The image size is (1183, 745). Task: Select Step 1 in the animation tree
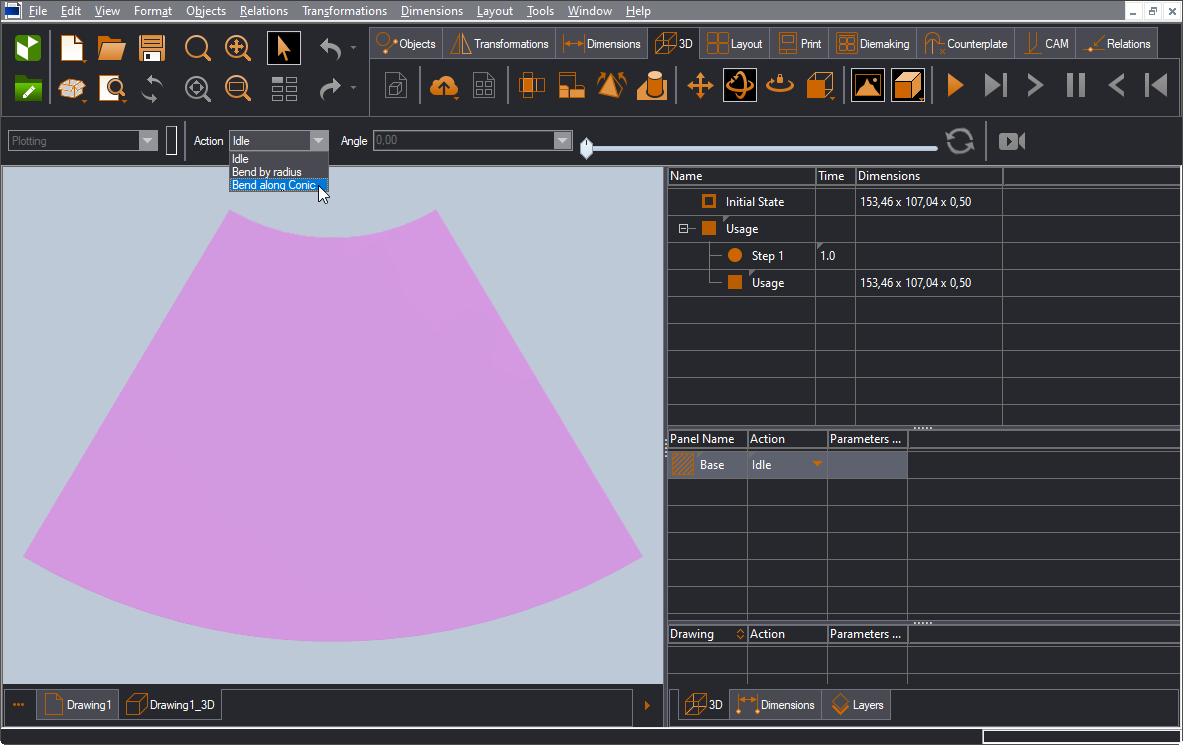coord(767,256)
